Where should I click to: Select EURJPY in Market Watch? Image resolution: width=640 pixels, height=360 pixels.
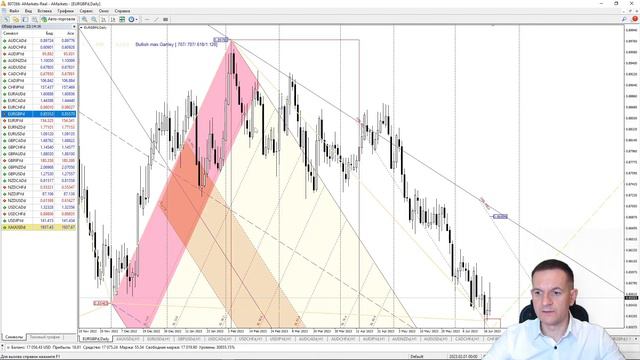pos(39,121)
